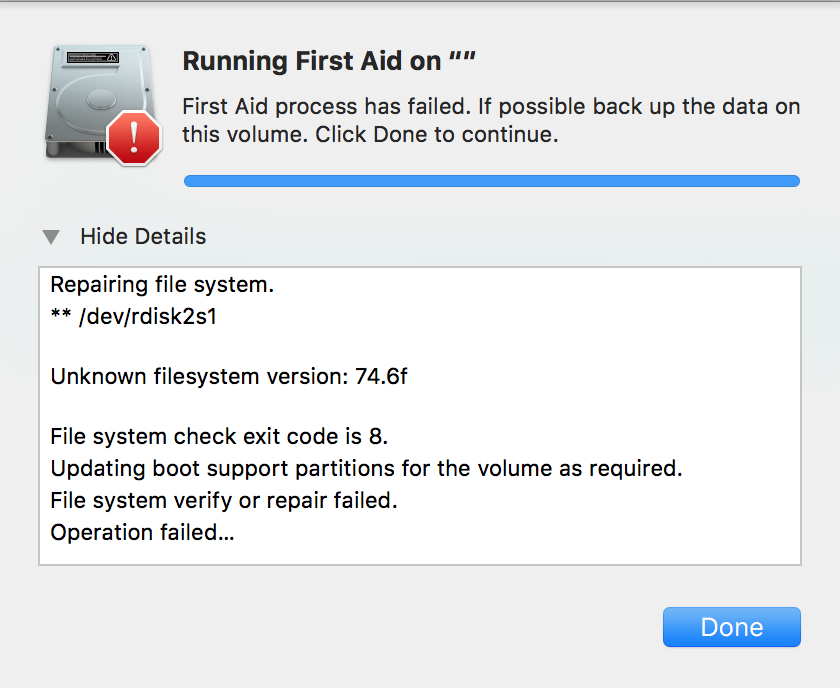Click the blue First Aid progress bar

[492, 181]
